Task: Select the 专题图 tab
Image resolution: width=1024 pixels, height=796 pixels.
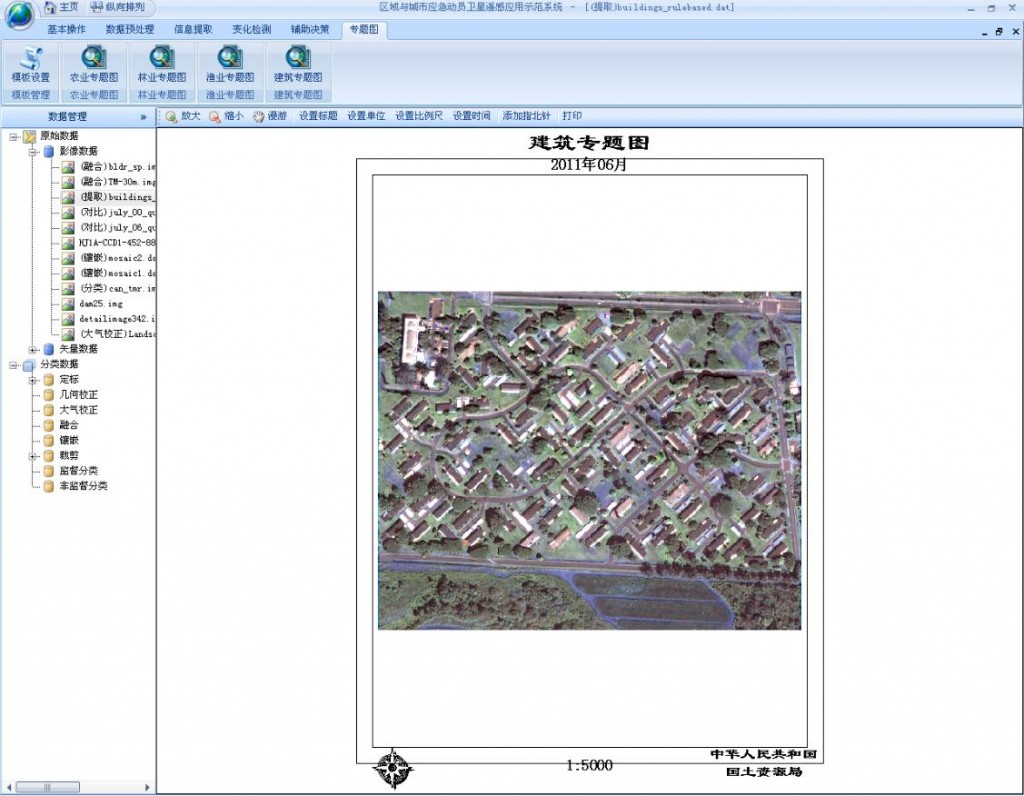Action: tap(364, 29)
